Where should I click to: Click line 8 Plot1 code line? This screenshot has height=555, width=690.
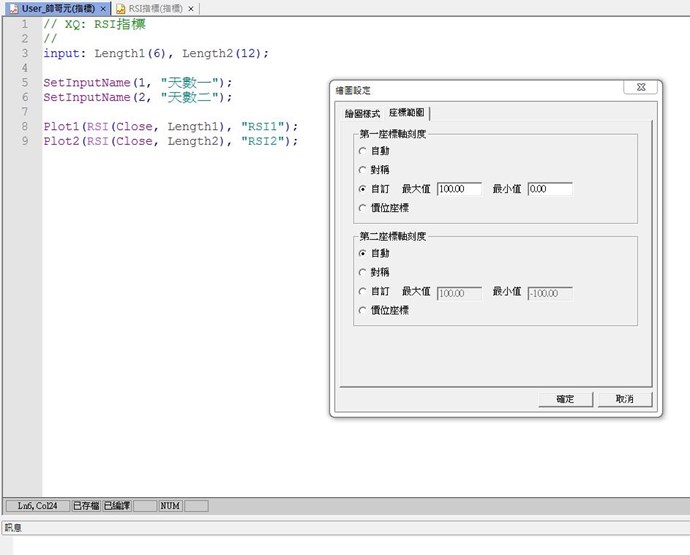click(x=170, y=126)
